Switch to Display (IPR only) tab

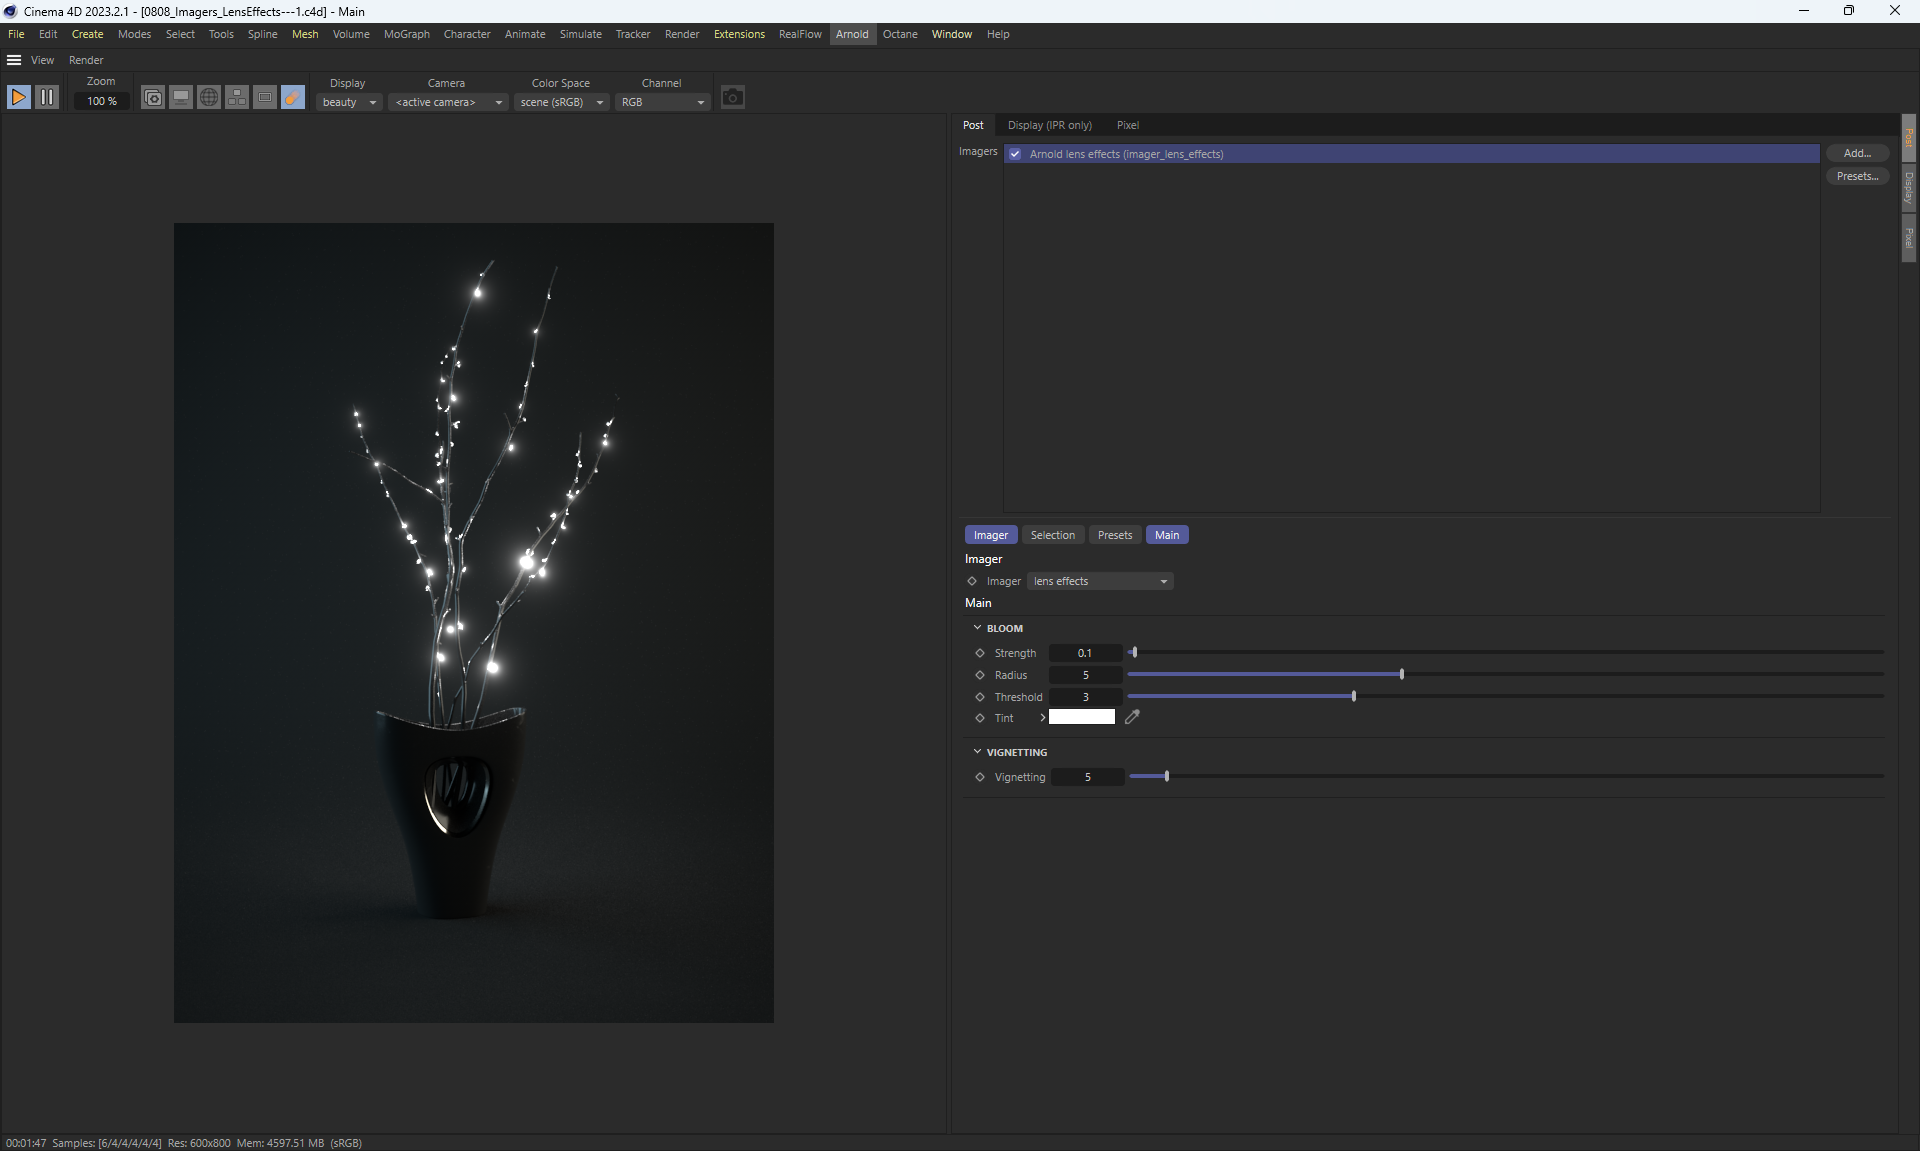pos(1049,125)
